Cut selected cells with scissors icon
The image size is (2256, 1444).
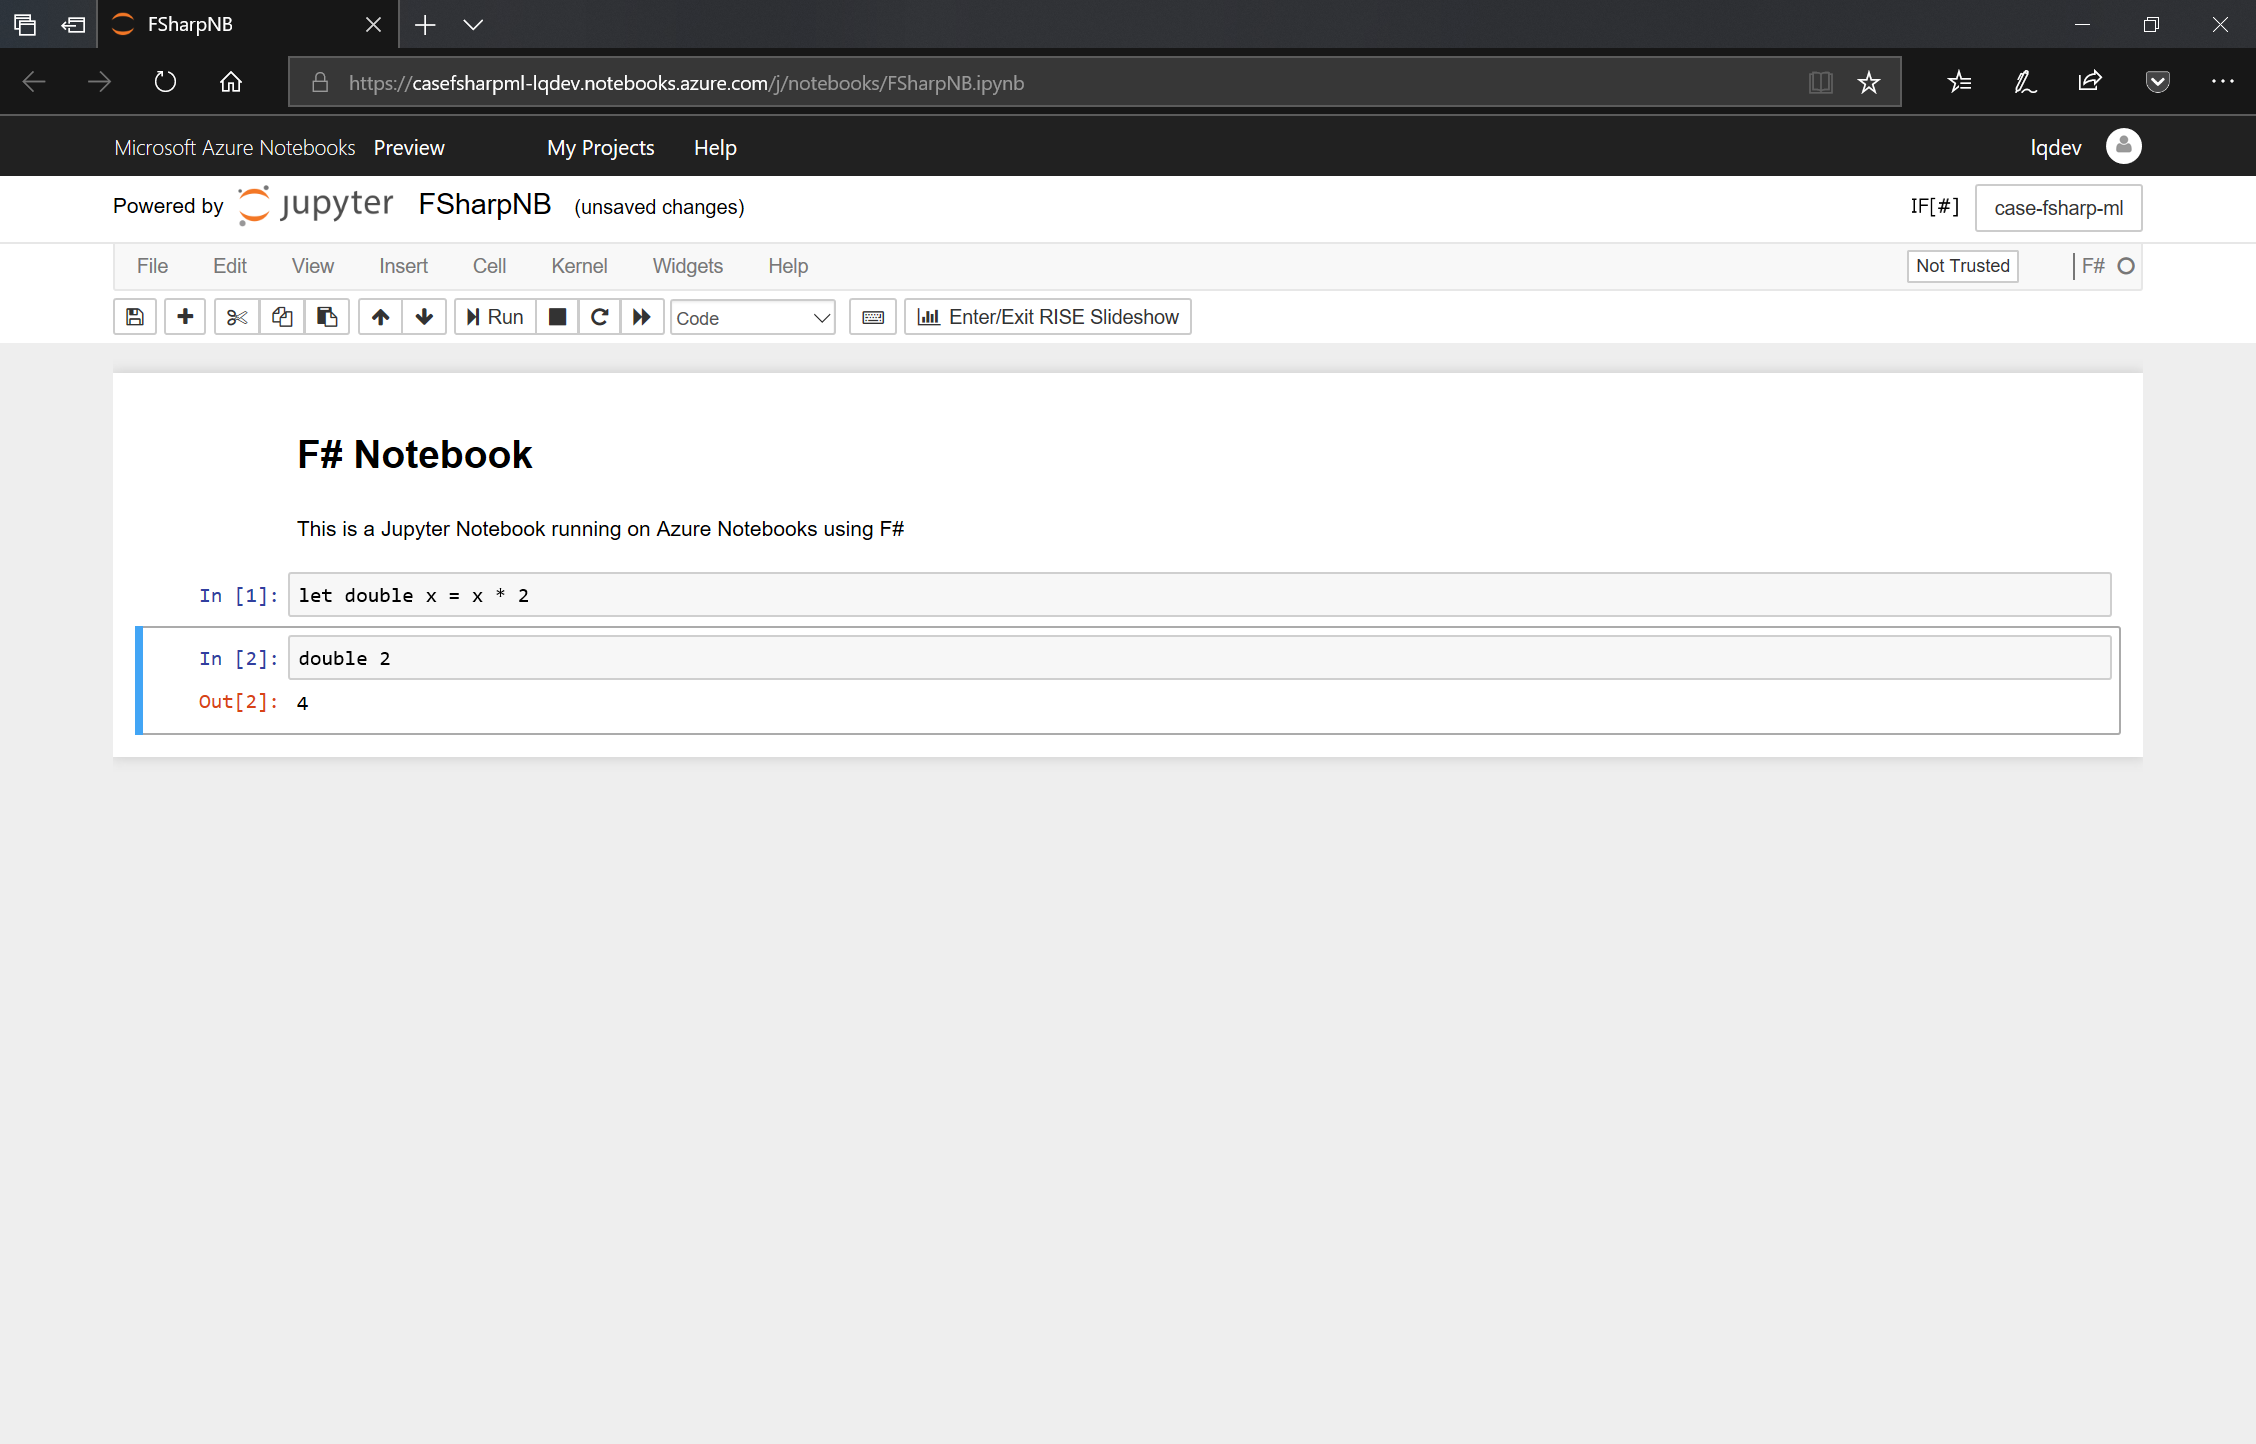coord(237,317)
